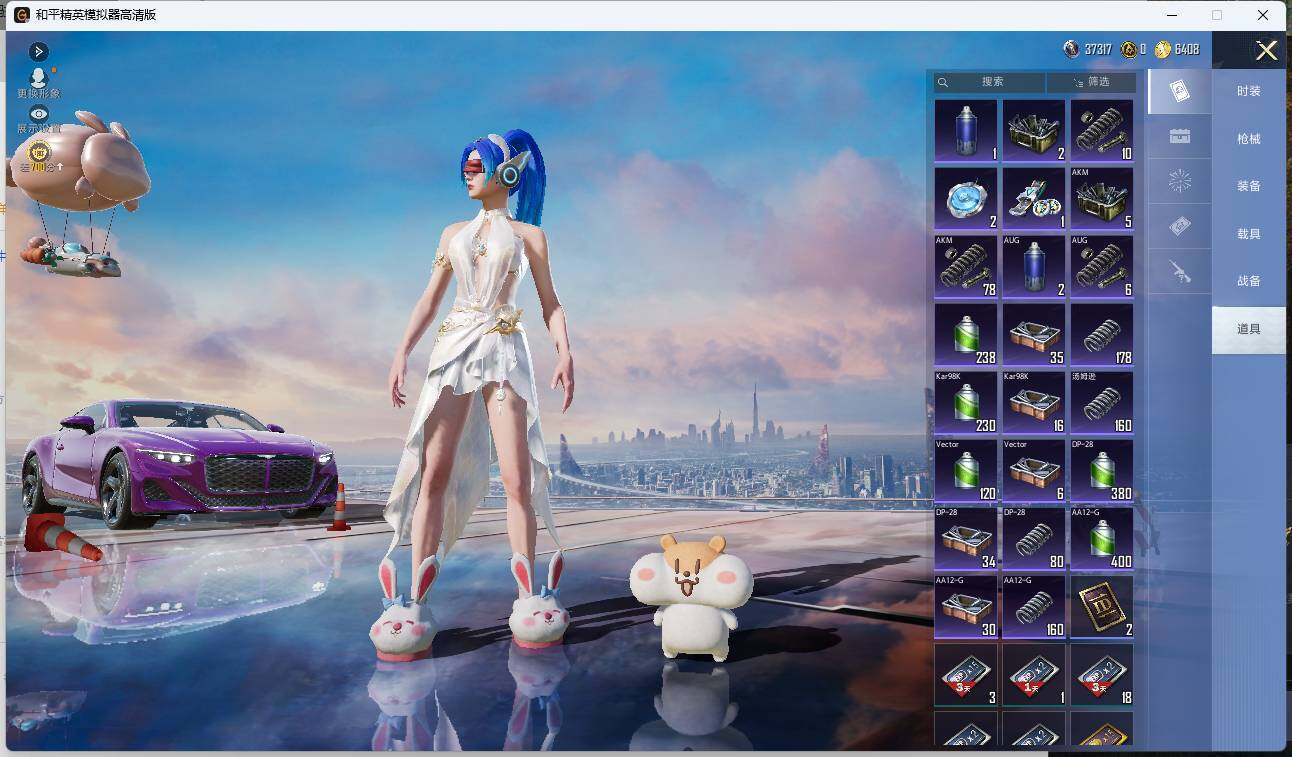This screenshot has width=1292, height=757.
Task: Select the AKM parts crate item
Action: coord(1102,198)
